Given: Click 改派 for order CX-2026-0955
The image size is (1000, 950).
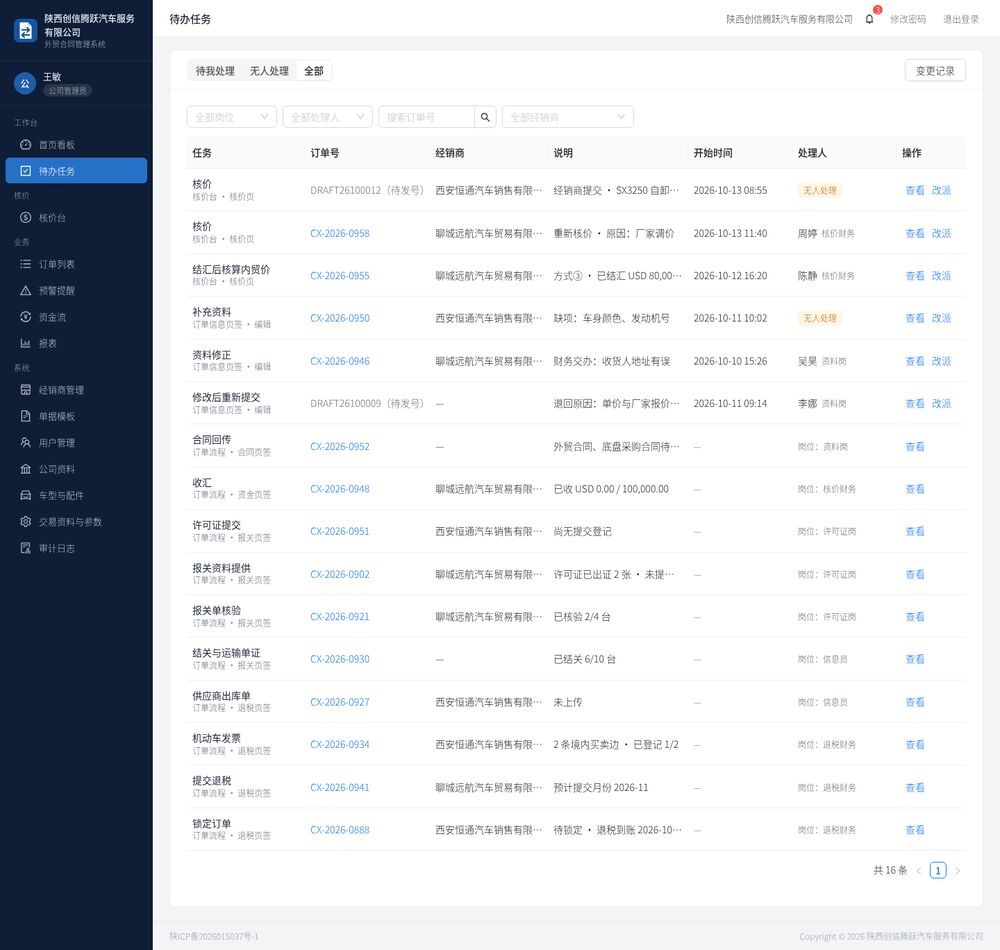Looking at the screenshot, I should [x=941, y=275].
